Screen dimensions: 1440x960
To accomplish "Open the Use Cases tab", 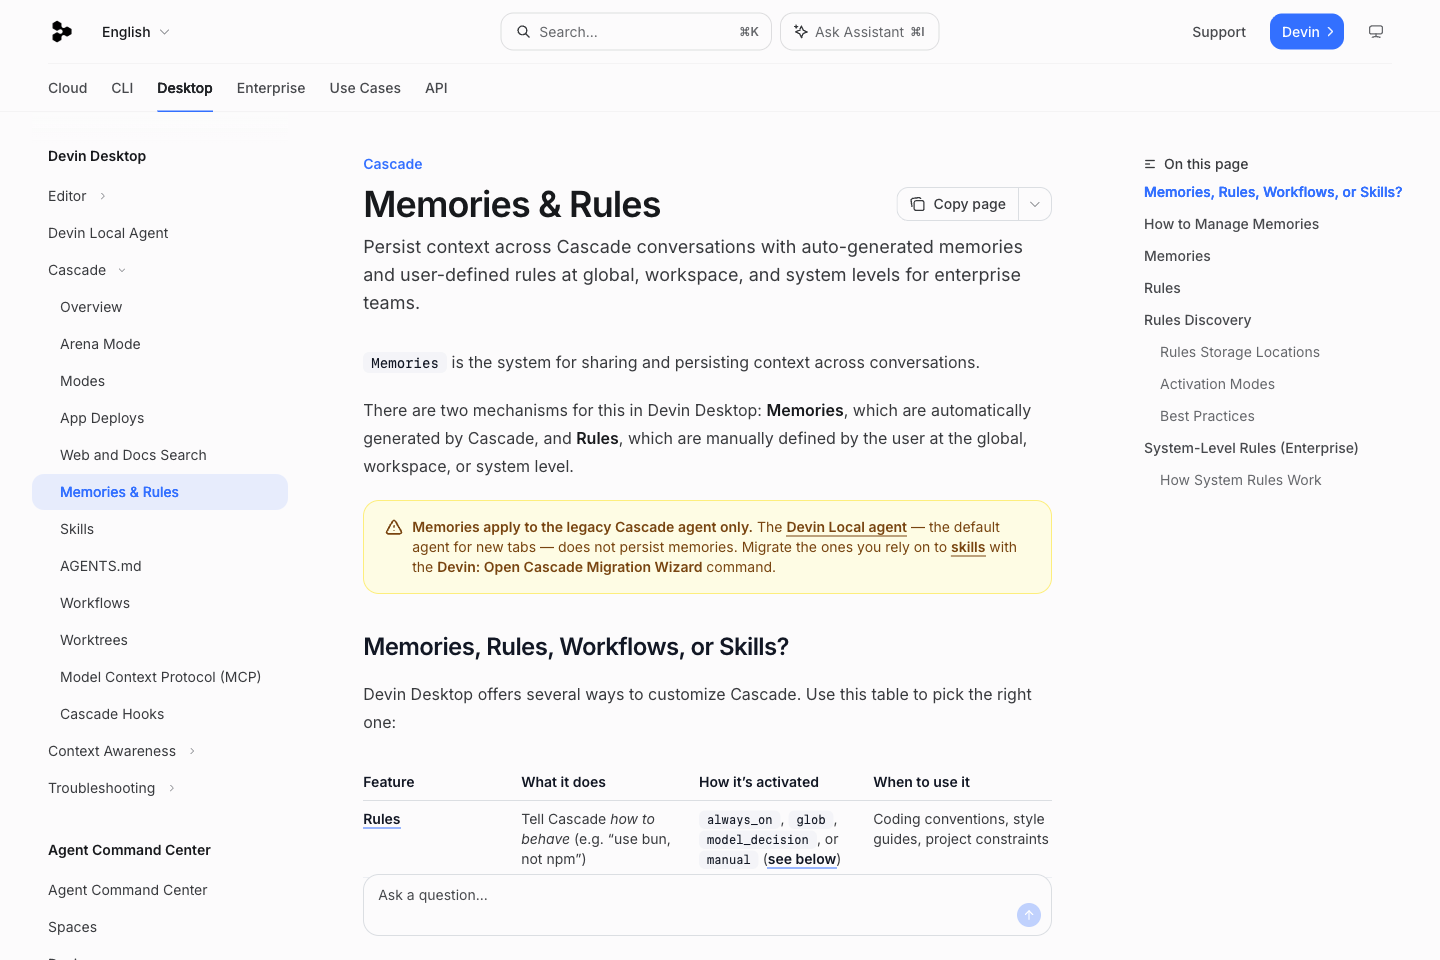I will (x=365, y=88).
